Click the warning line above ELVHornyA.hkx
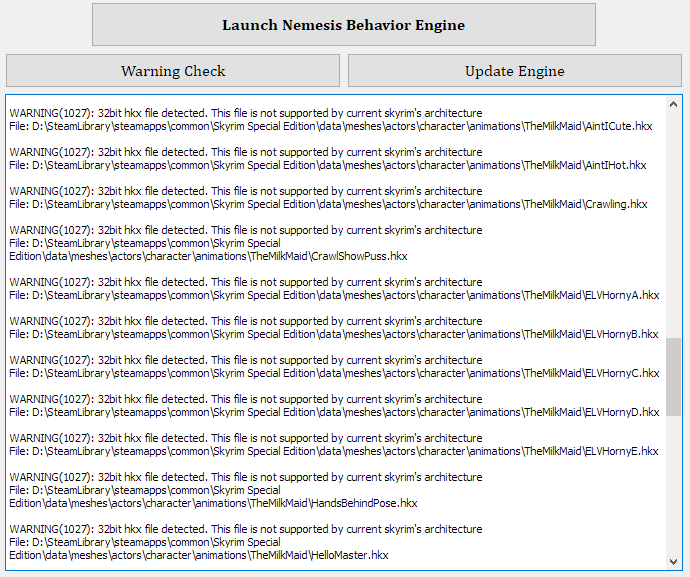The width and height of the screenshot is (690, 577). (x=246, y=282)
